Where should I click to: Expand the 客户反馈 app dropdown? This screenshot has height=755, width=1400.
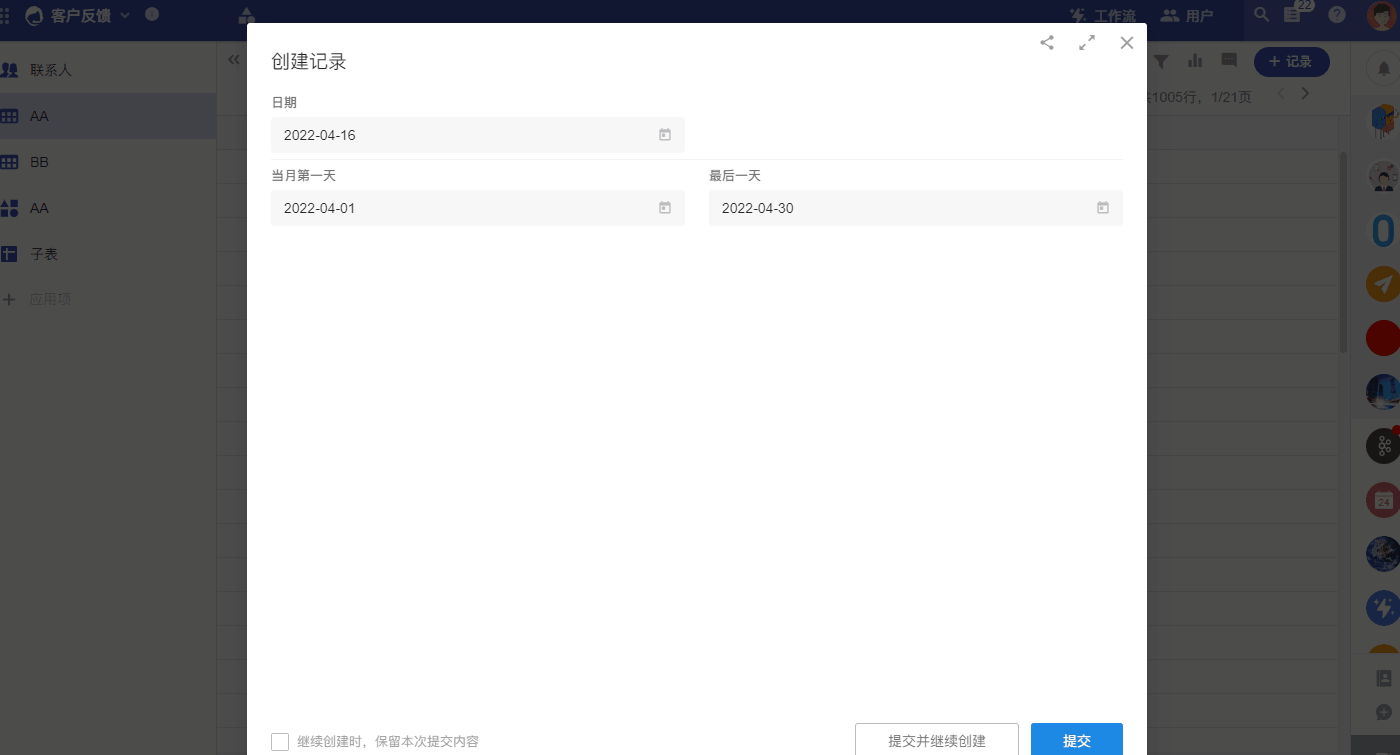click(125, 15)
